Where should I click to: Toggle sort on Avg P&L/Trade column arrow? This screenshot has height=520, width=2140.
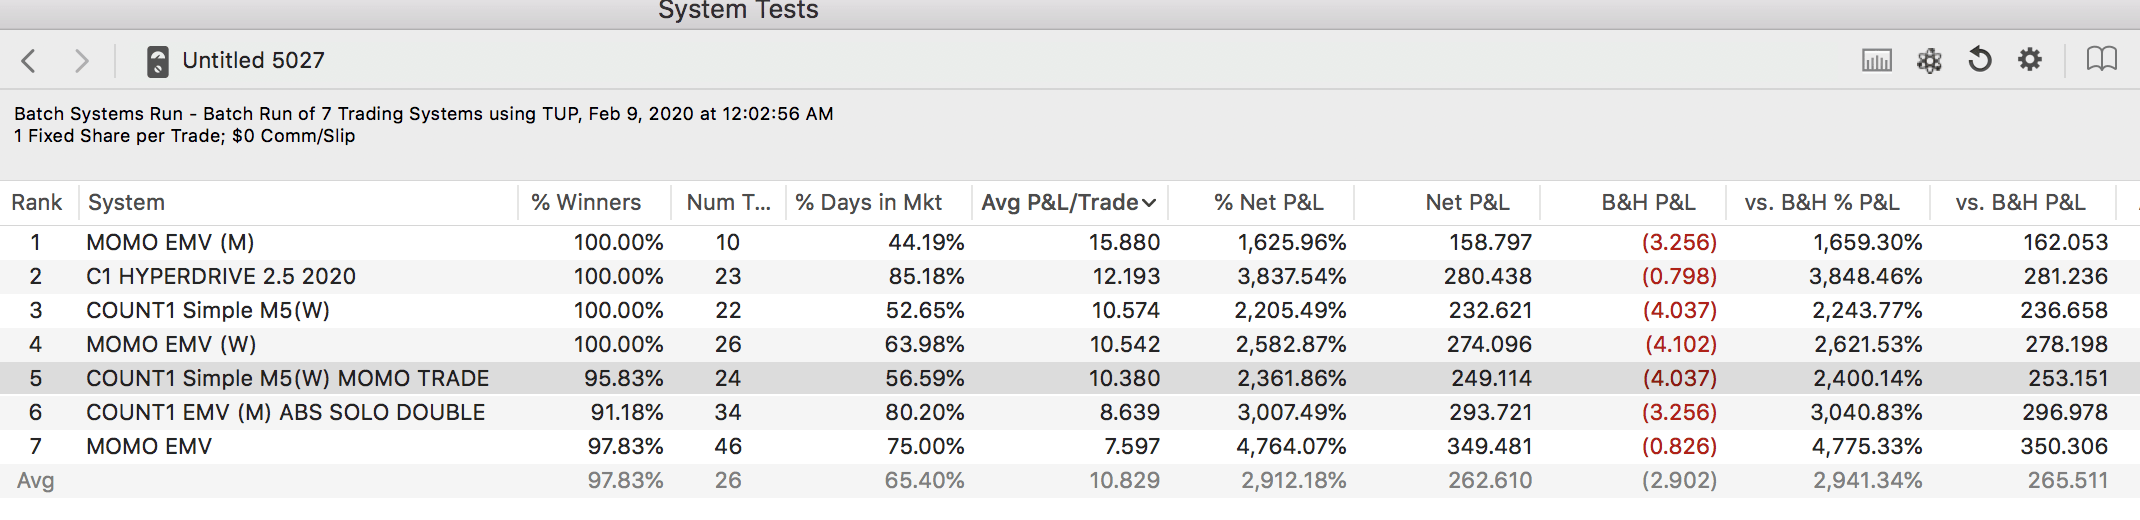(1149, 203)
